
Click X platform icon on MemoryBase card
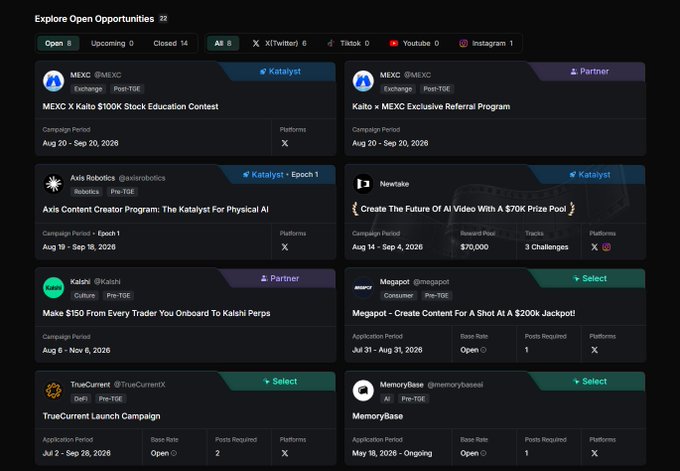click(x=595, y=453)
